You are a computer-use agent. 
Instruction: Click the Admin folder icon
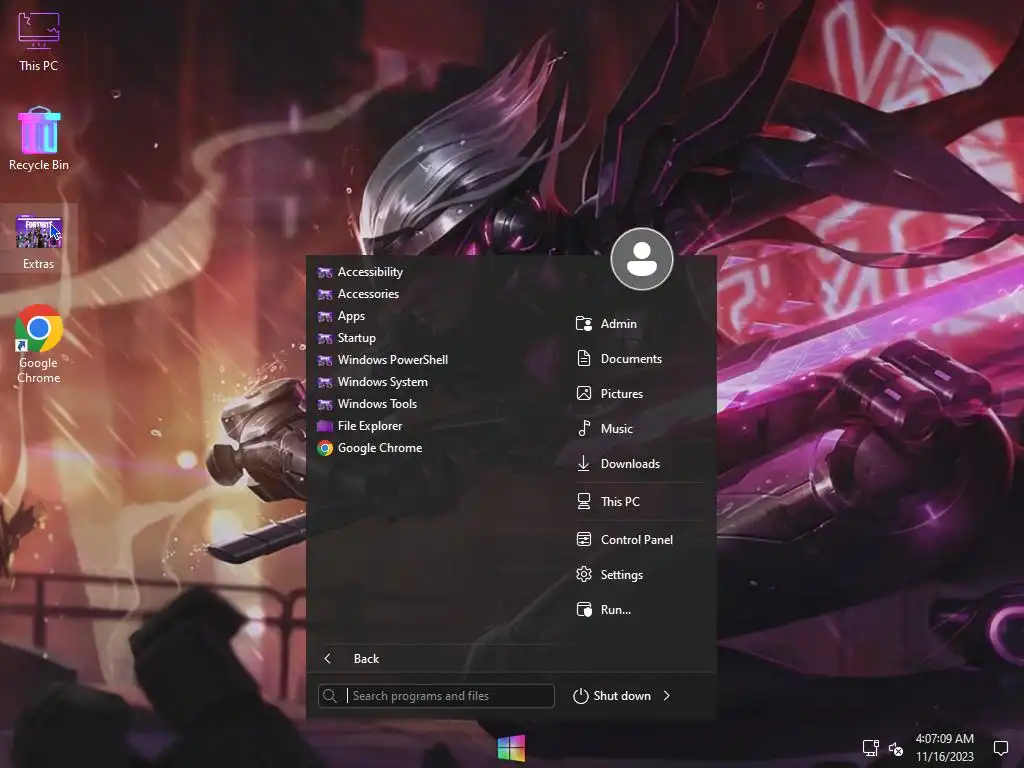584,324
